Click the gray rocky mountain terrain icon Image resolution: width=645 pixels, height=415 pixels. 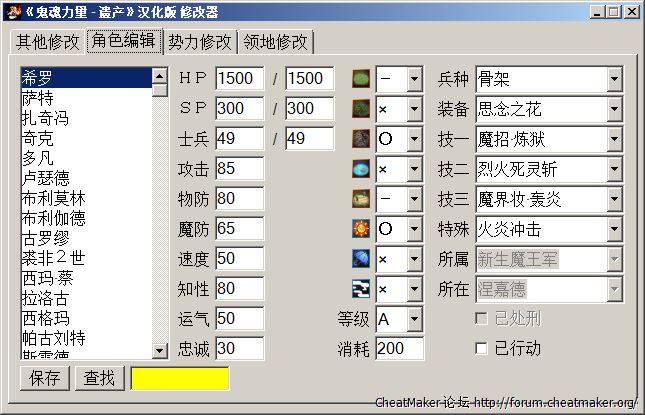click(x=361, y=139)
